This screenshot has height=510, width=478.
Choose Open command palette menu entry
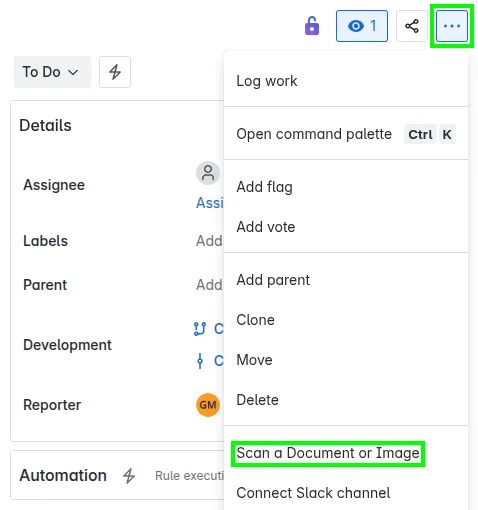coord(346,134)
